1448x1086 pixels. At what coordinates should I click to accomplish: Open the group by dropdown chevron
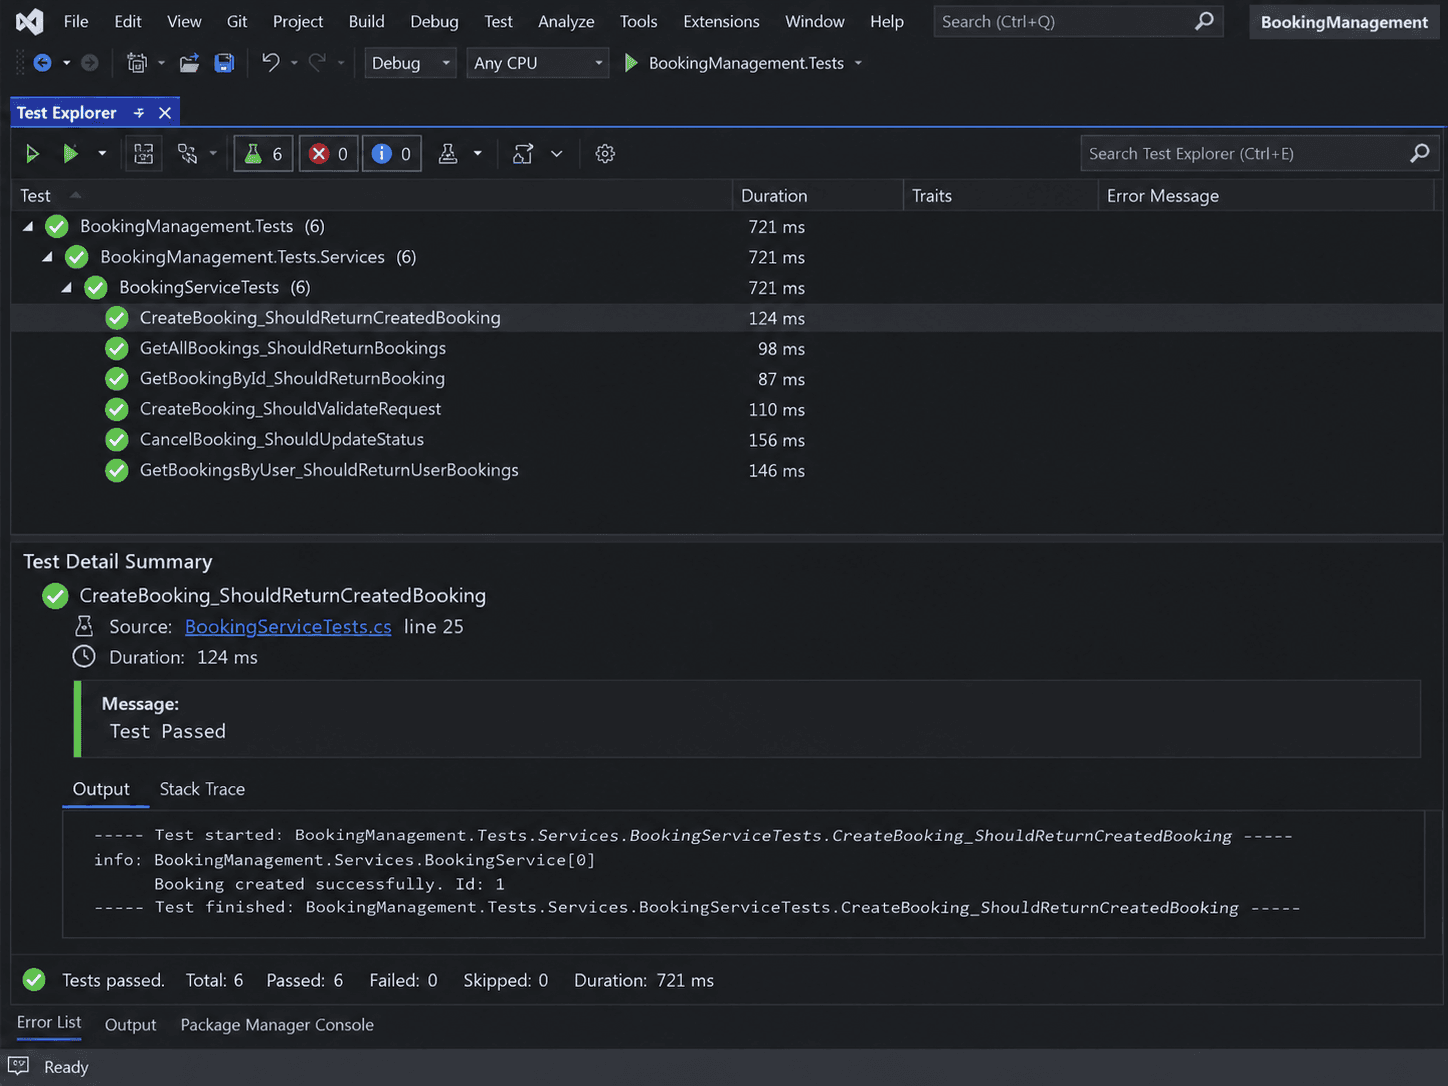tap(557, 154)
